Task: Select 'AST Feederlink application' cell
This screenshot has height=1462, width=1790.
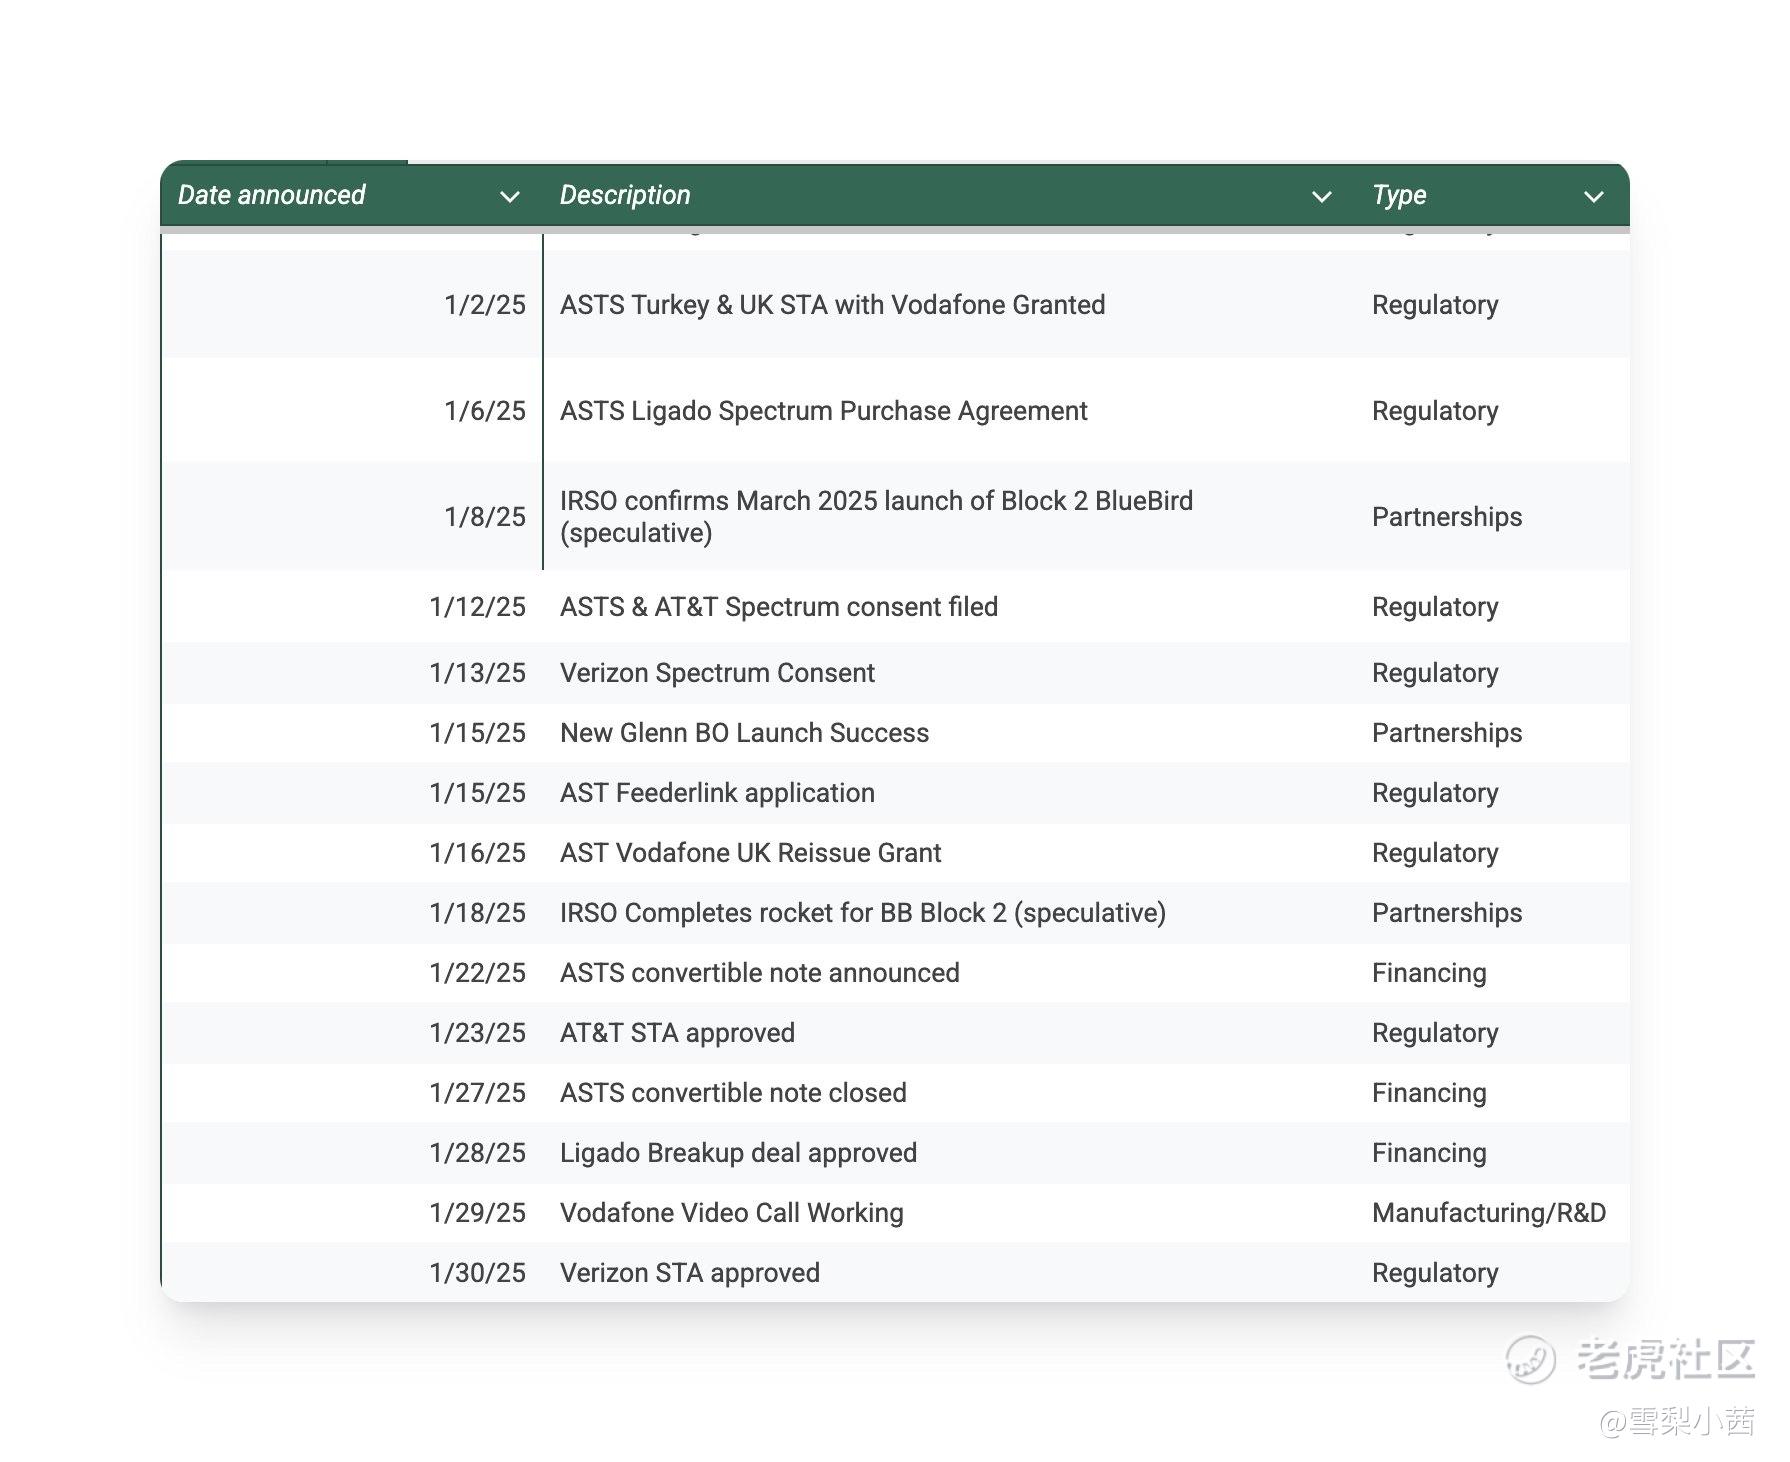Action: [x=717, y=793]
